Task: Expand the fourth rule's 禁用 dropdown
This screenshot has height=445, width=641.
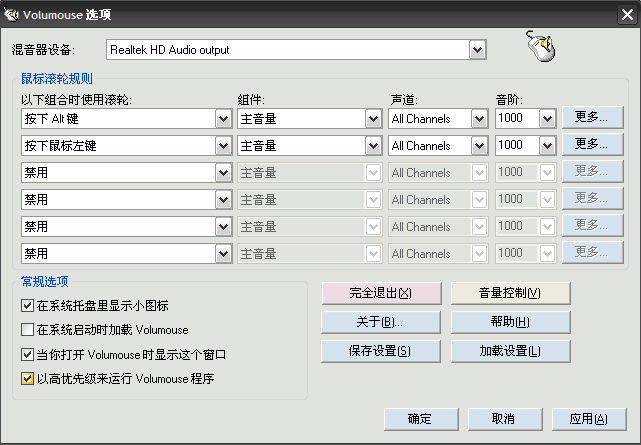Action: [223, 200]
